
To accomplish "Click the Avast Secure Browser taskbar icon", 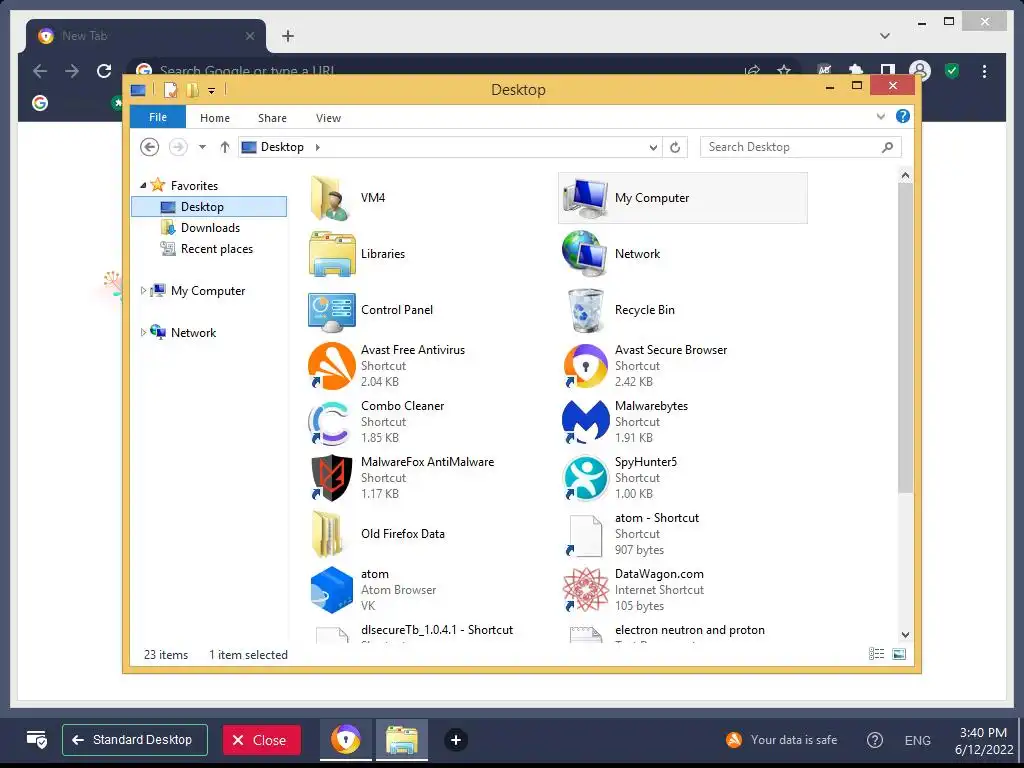I will [x=346, y=740].
